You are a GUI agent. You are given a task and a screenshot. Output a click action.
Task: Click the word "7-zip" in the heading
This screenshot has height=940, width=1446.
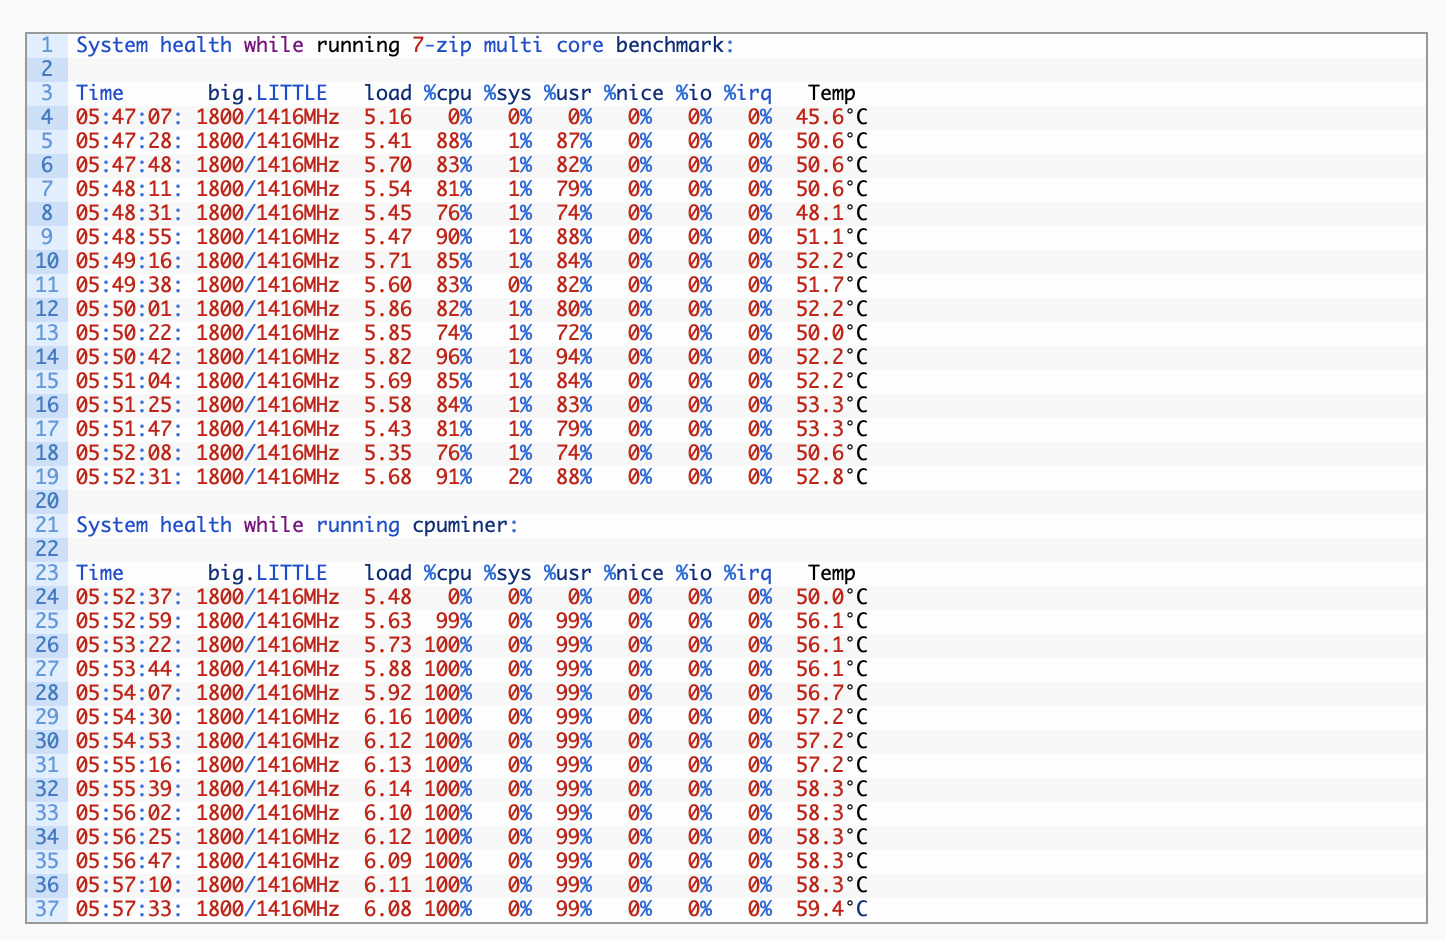click(x=441, y=45)
